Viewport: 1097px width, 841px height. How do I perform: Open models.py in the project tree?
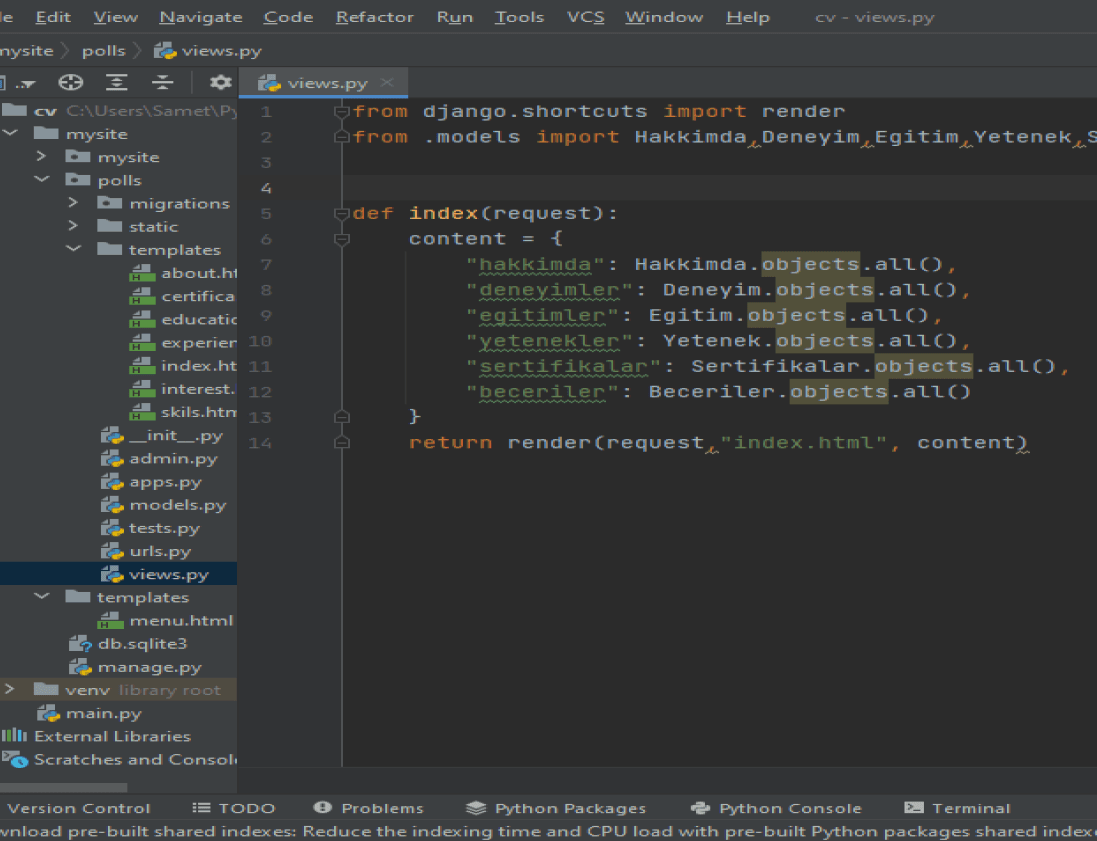pos(177,505)
